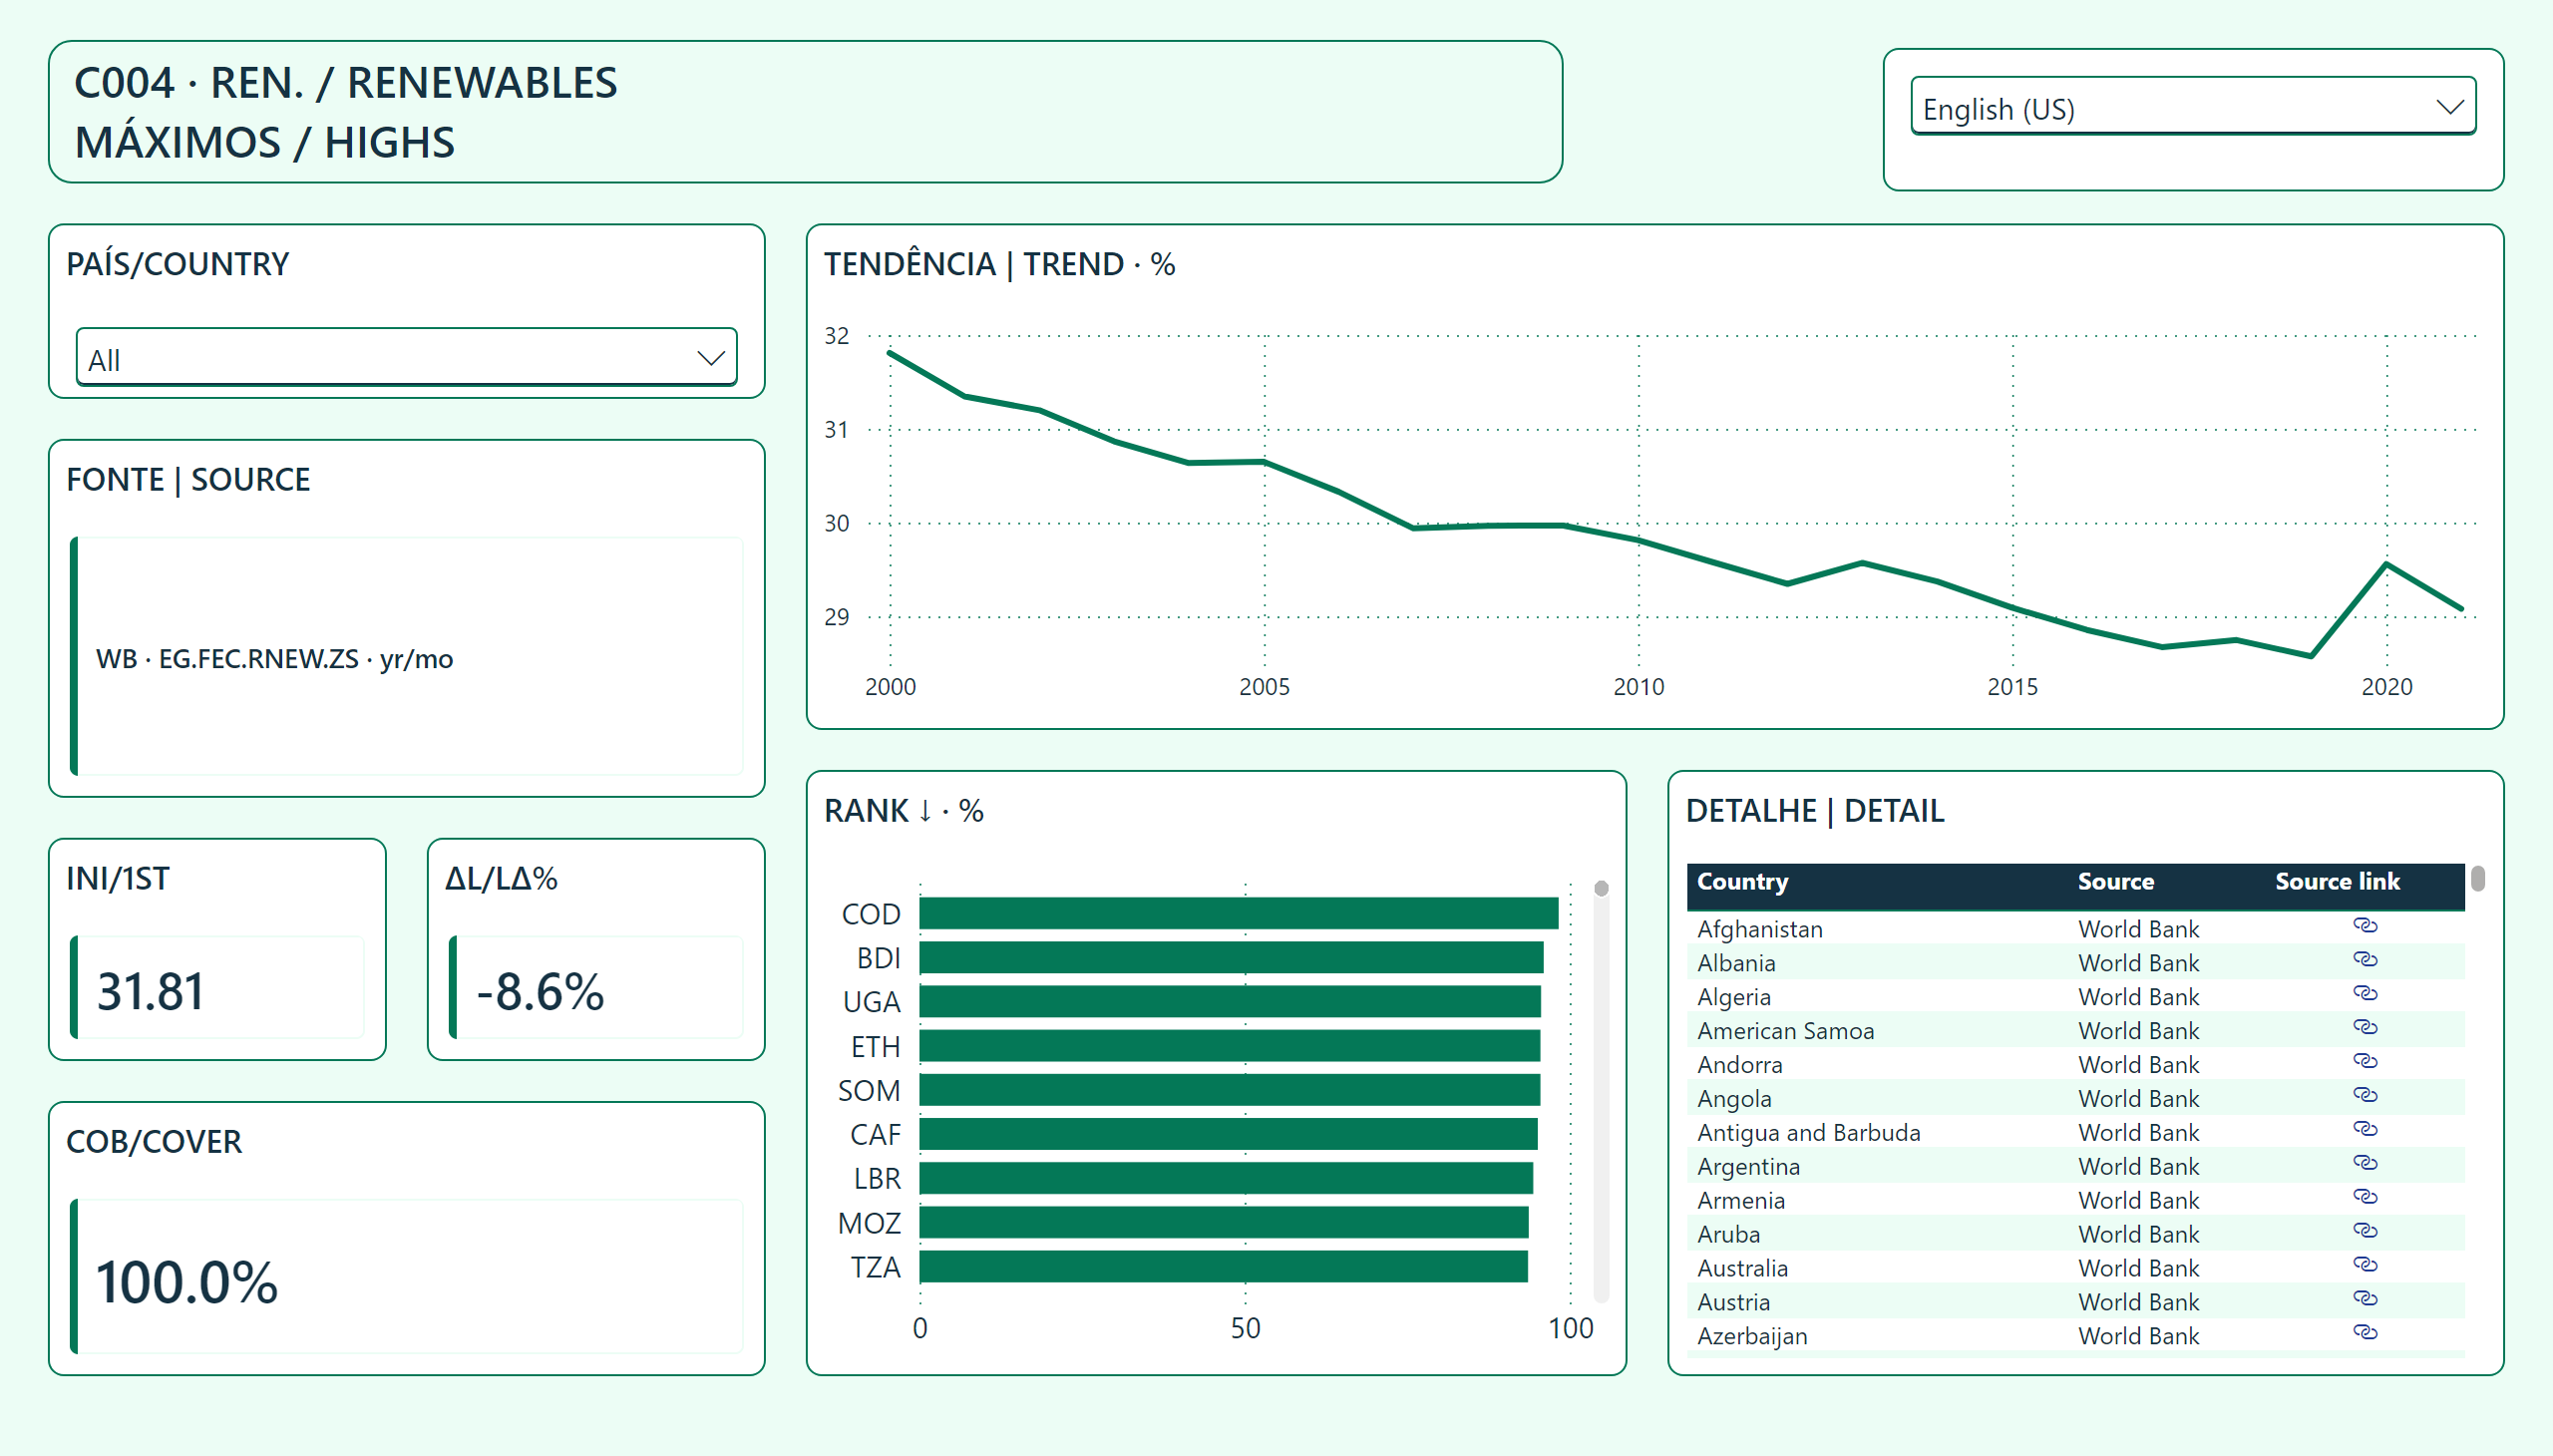Click the 2015 x-axis label on trend chart
Viewport: 2553px width, 1456px height.
point(2012,687)
